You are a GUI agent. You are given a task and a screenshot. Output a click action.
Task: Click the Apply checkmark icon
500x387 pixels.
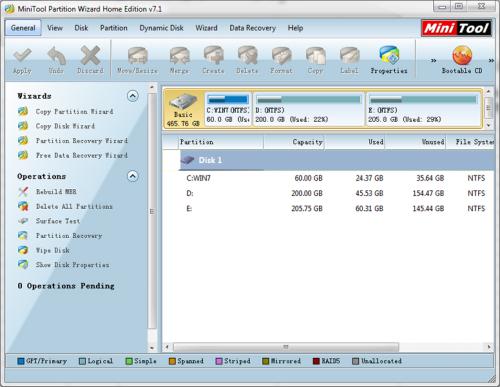[x=22, y=55]
